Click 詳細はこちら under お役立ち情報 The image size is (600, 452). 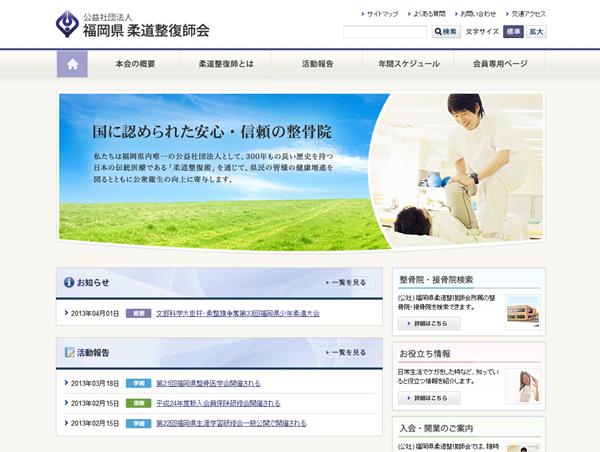(x=429, y=398)
